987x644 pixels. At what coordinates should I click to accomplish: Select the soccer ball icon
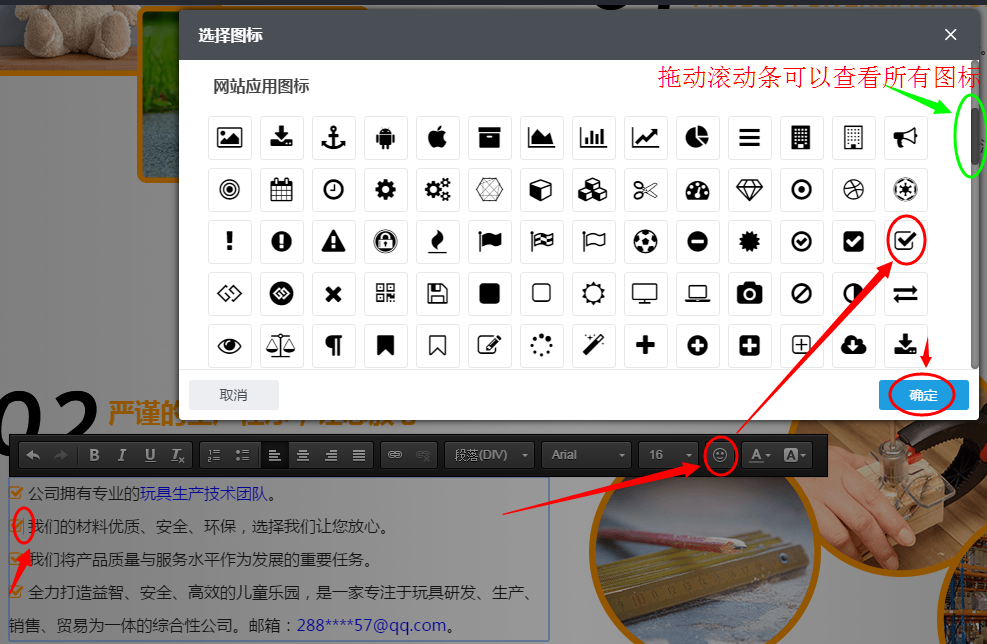tap(645, 241)
